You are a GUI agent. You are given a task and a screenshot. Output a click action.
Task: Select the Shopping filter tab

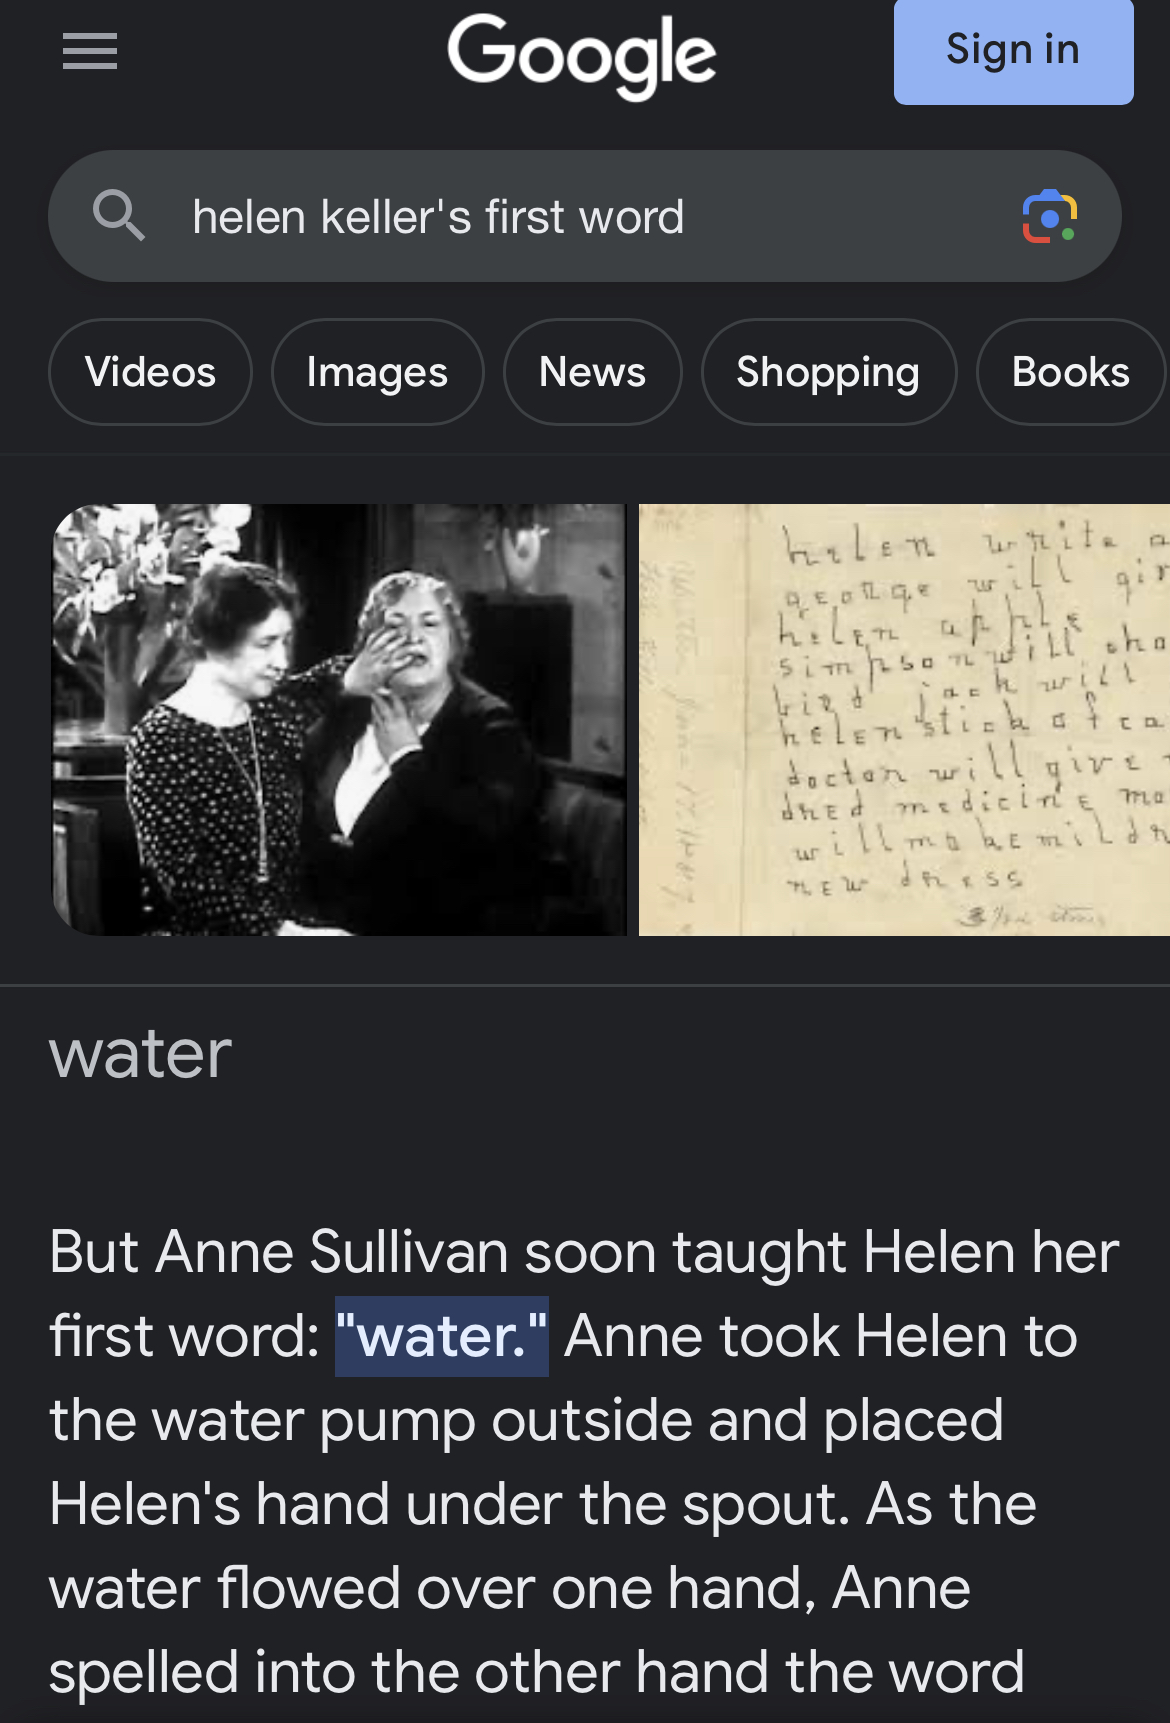[x=828, y=372]
